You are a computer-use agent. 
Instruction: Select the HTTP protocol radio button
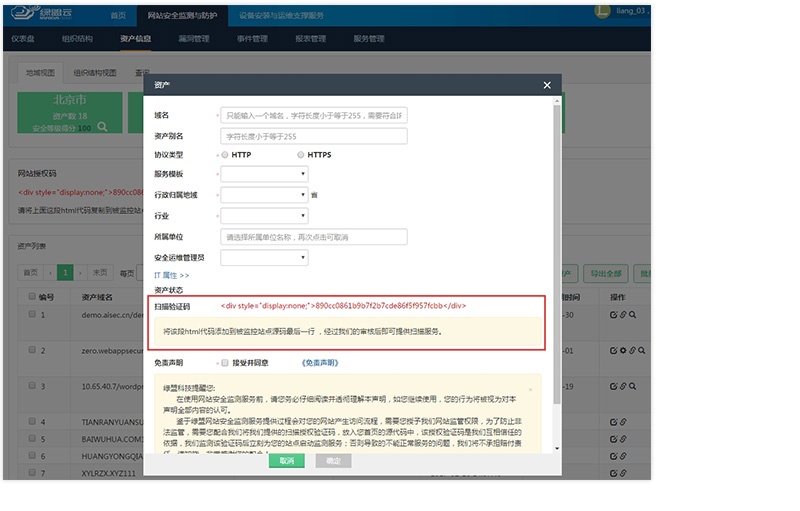click(x=224, y=155)
